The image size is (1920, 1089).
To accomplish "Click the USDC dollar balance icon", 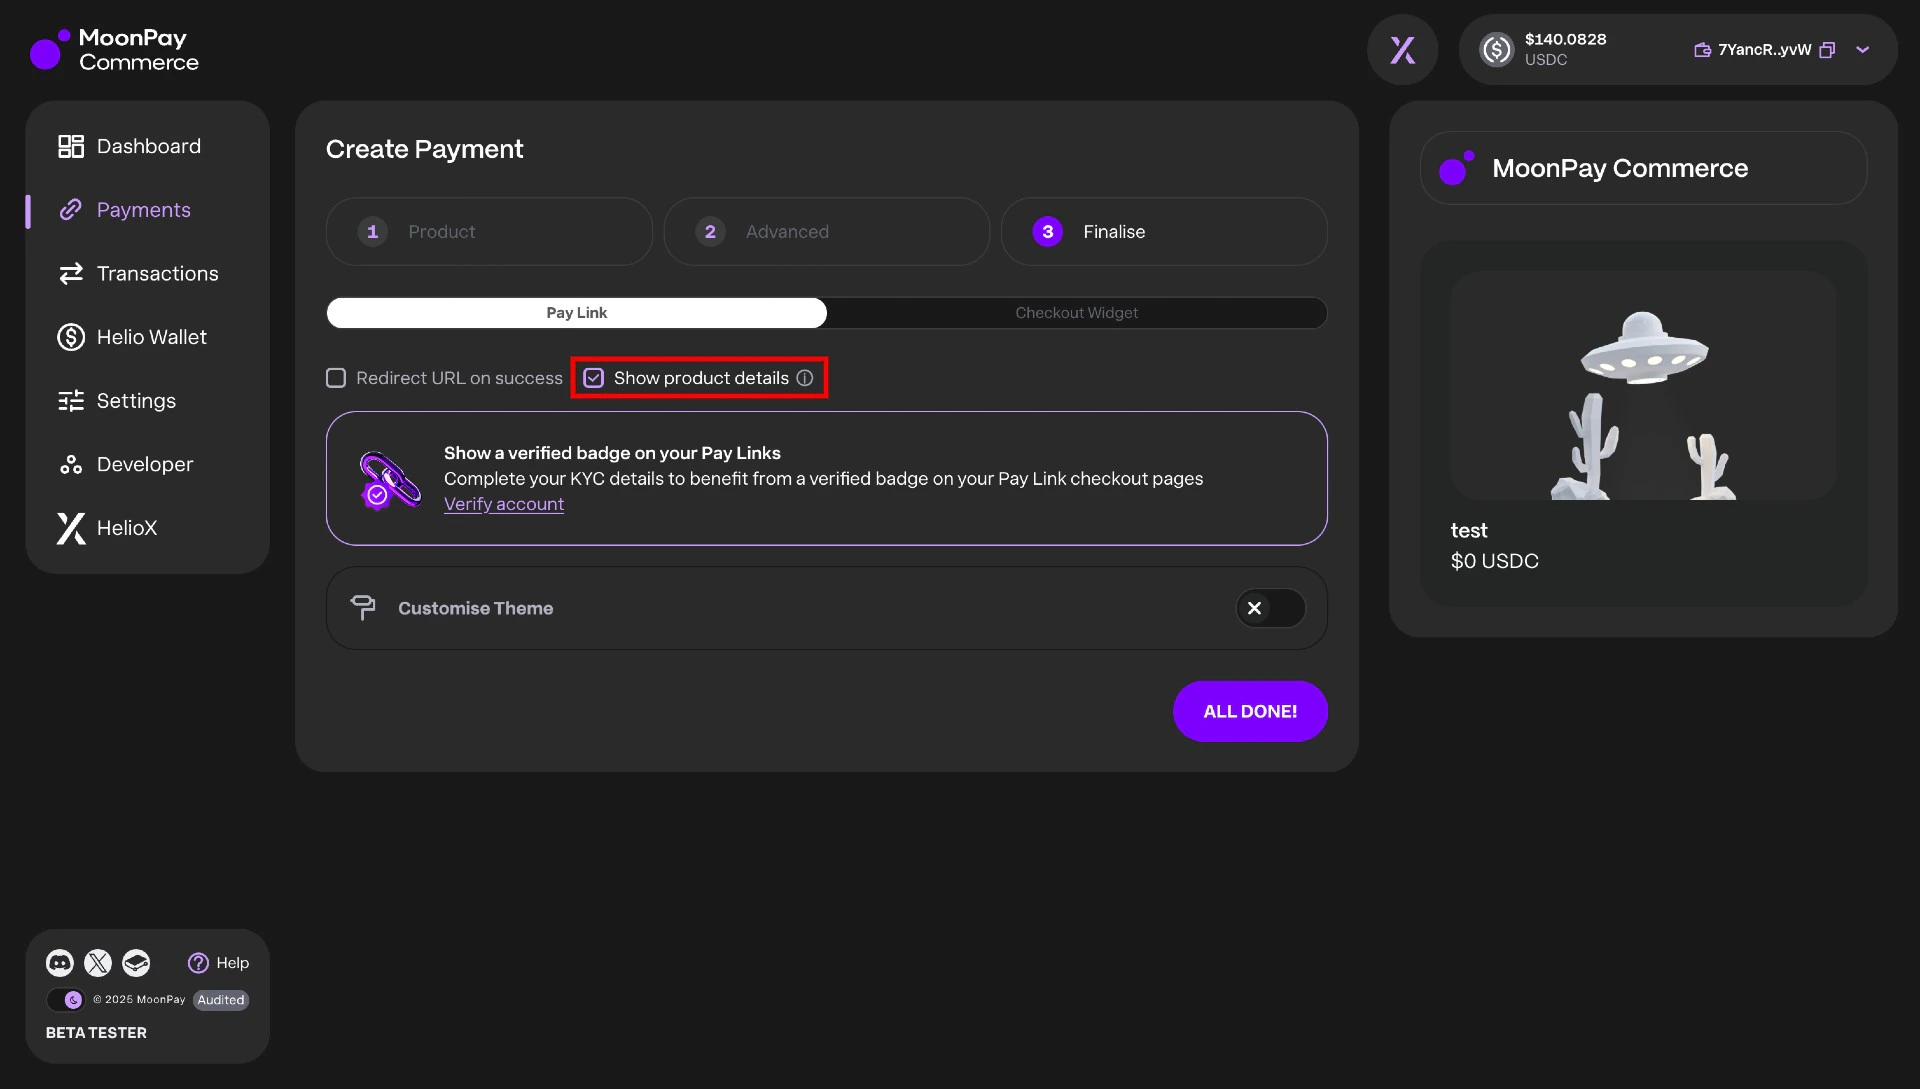I will 1497,50.
